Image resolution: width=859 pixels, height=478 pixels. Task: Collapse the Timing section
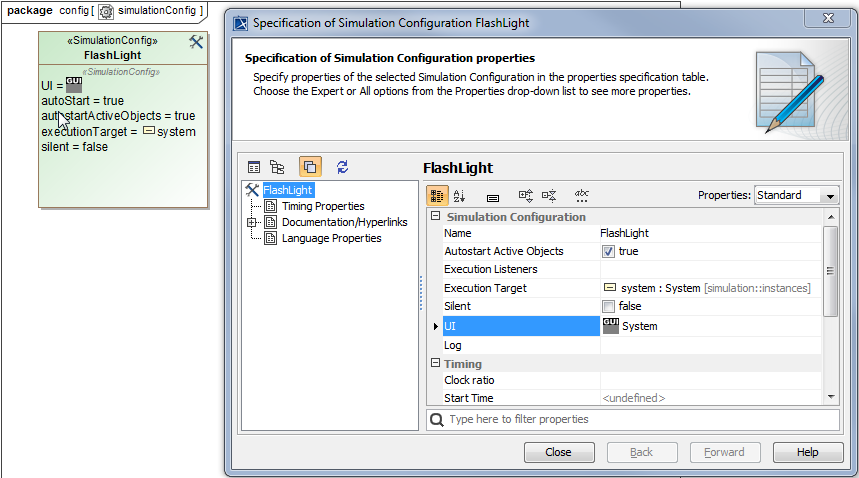436,363
